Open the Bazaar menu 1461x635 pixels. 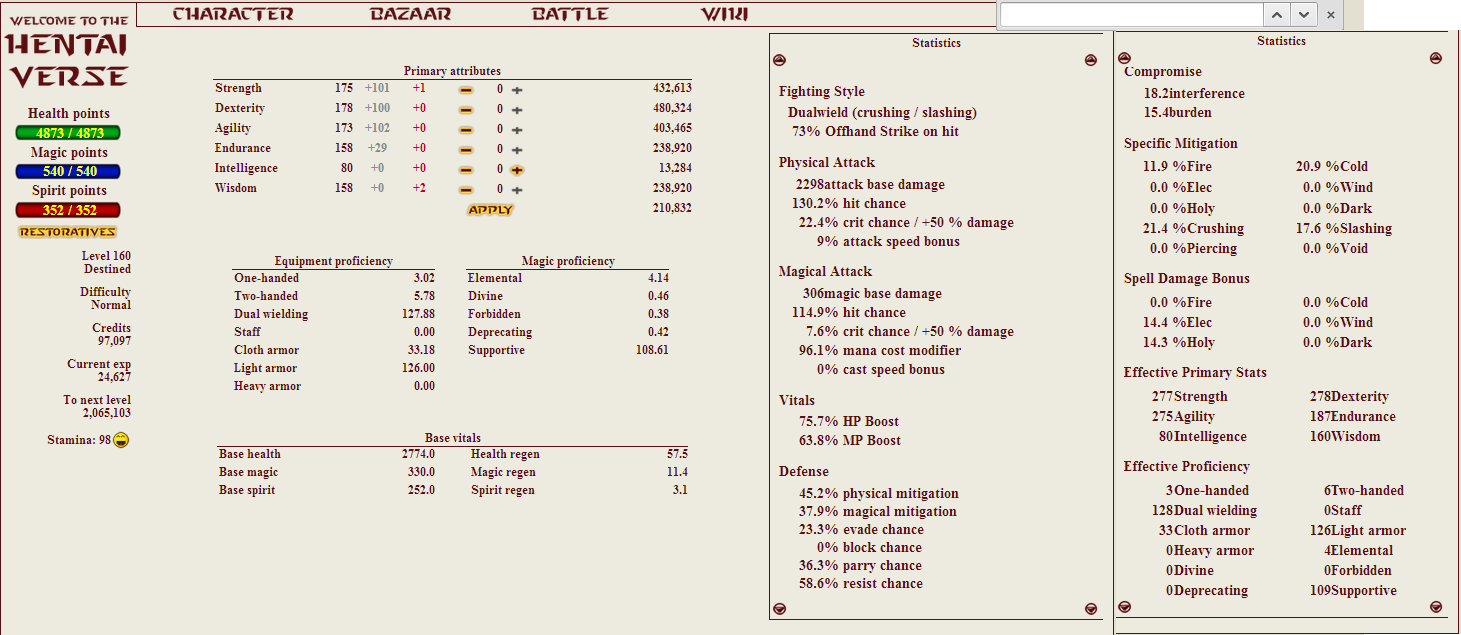point(410,14)
